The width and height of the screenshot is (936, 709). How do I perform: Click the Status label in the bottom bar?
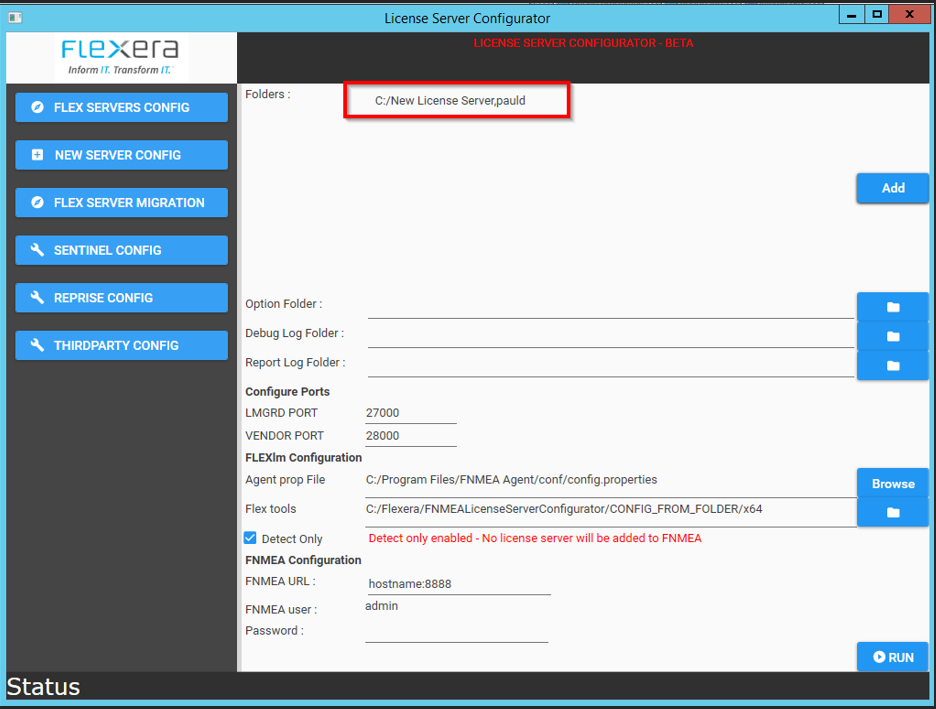(x=43, y=687)
